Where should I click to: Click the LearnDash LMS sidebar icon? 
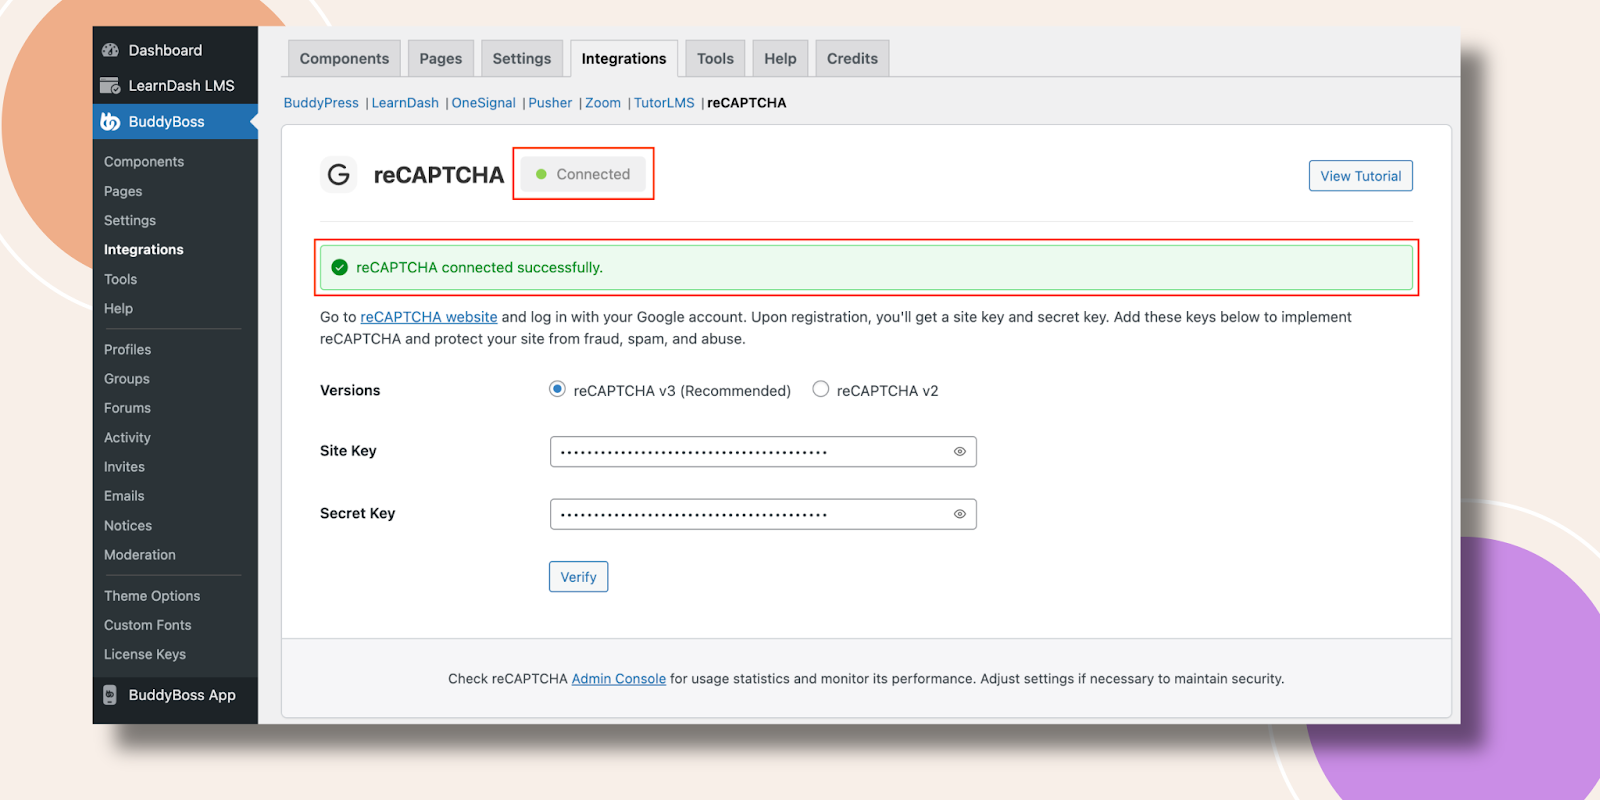(110, 86)
